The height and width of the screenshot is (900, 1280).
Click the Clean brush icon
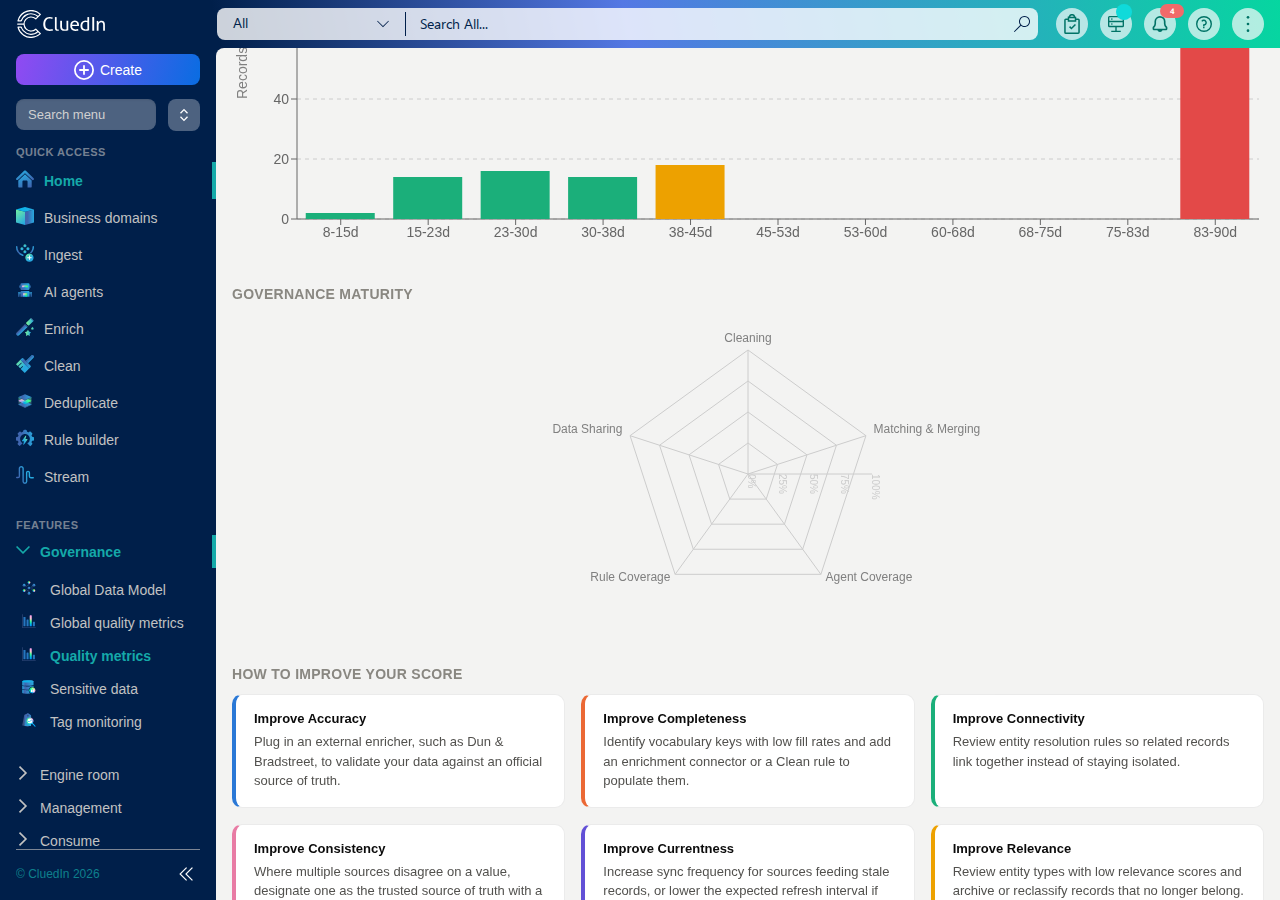pyautogui.click(x=25, y=365)
